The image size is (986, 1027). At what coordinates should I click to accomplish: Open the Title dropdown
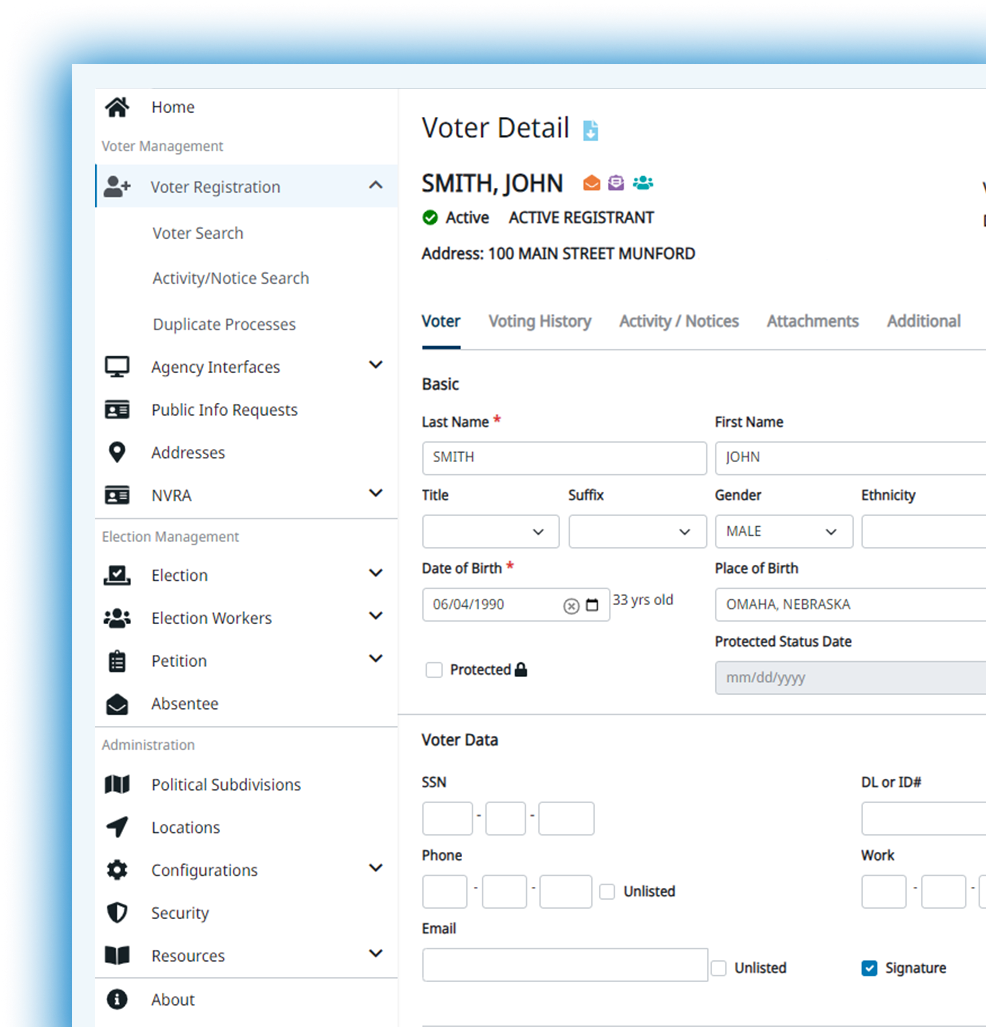tap(491, 531)
